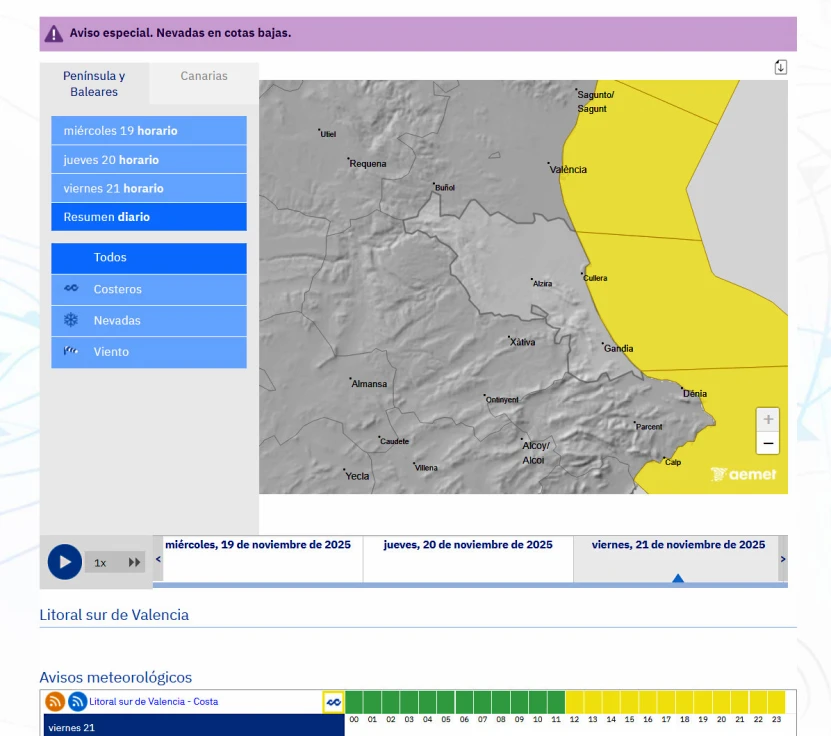Click the warning triangle in the banner
Screen dimensions: 831x736
pyautogui.click(x=54, y=34)
